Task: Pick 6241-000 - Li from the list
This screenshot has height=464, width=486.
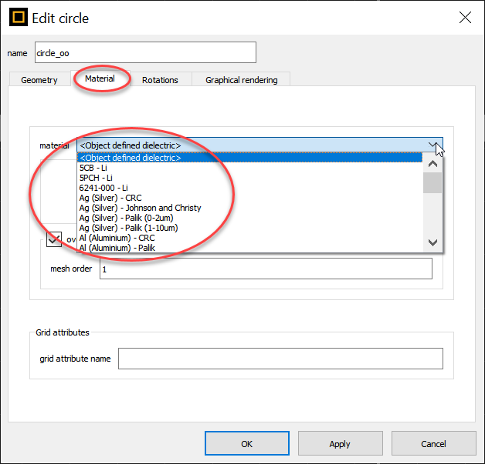Action: click(250, 188)
